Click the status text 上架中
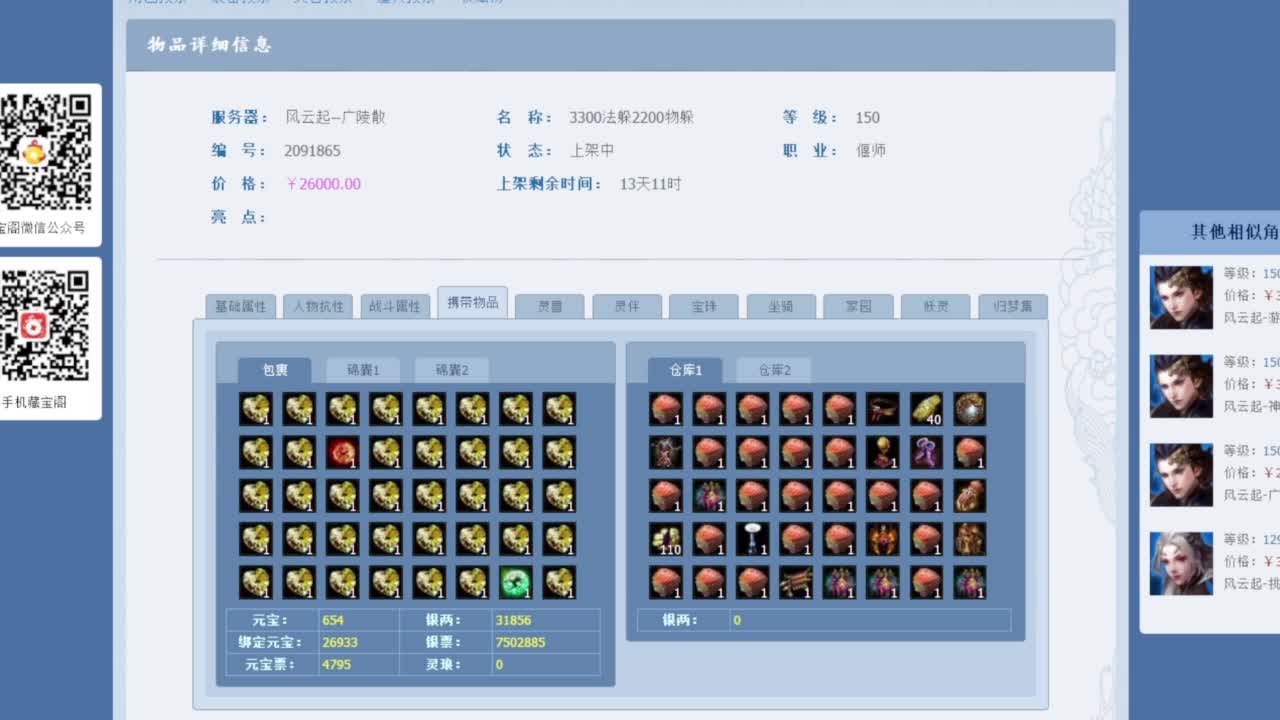Image resolution: width=1280 pixels, height=720 pixels. tap(592, 151)
